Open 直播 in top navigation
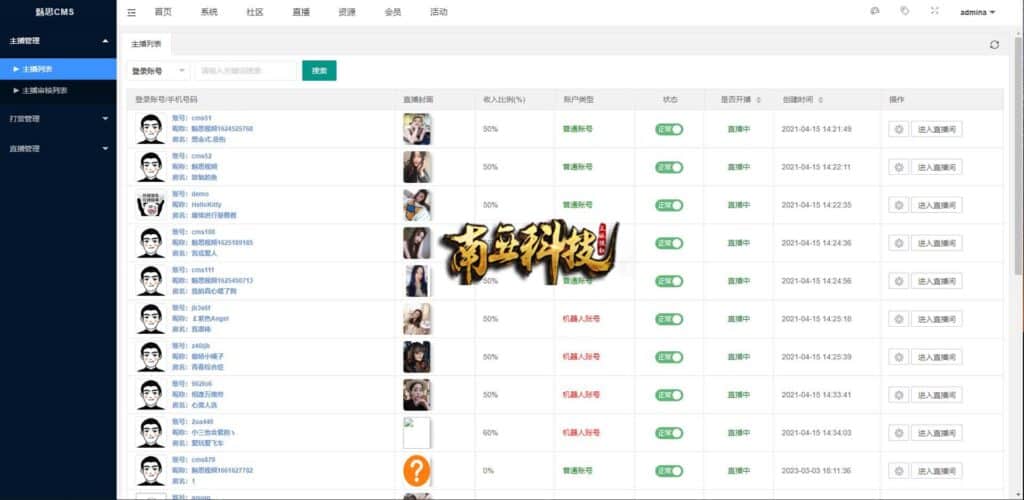Image resolution: width=1024 pixels, height=500 pixels. (301, 12)
